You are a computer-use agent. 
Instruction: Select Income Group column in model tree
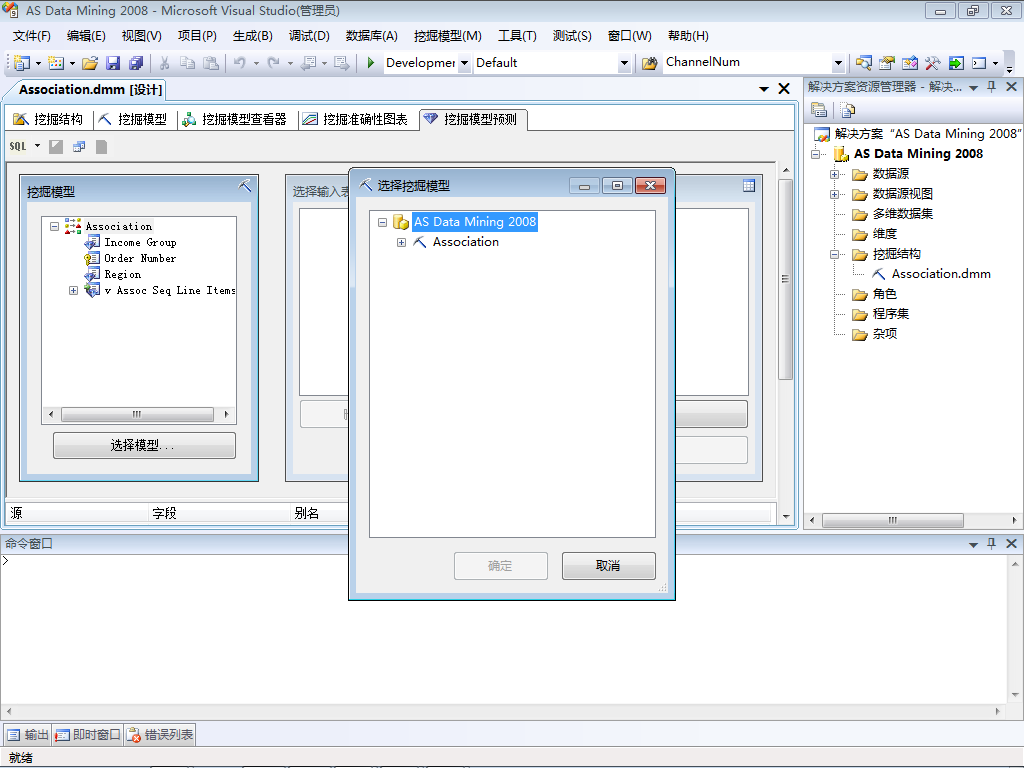140,242
